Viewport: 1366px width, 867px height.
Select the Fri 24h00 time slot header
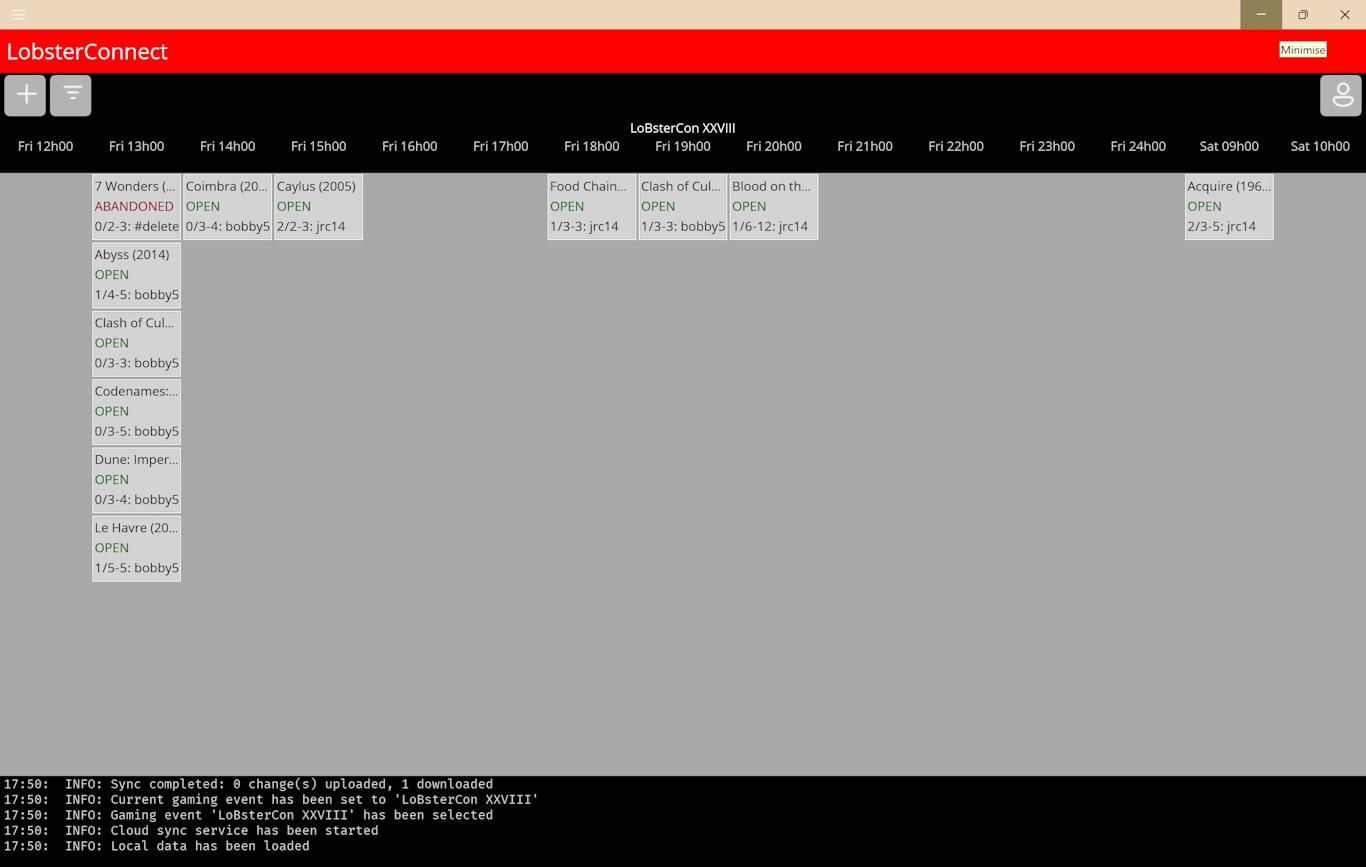click(1137, 146)
